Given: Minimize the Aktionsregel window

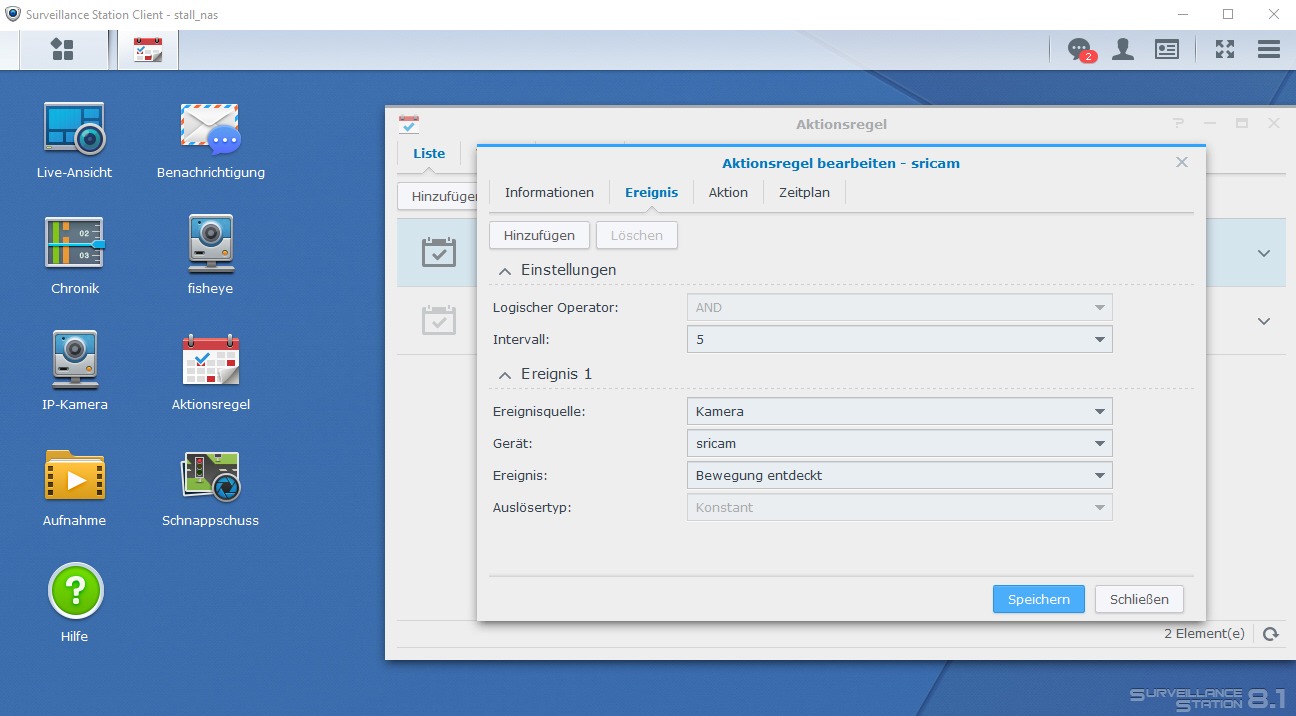Looking at the screenshot, I should [x=1210, y=123].
